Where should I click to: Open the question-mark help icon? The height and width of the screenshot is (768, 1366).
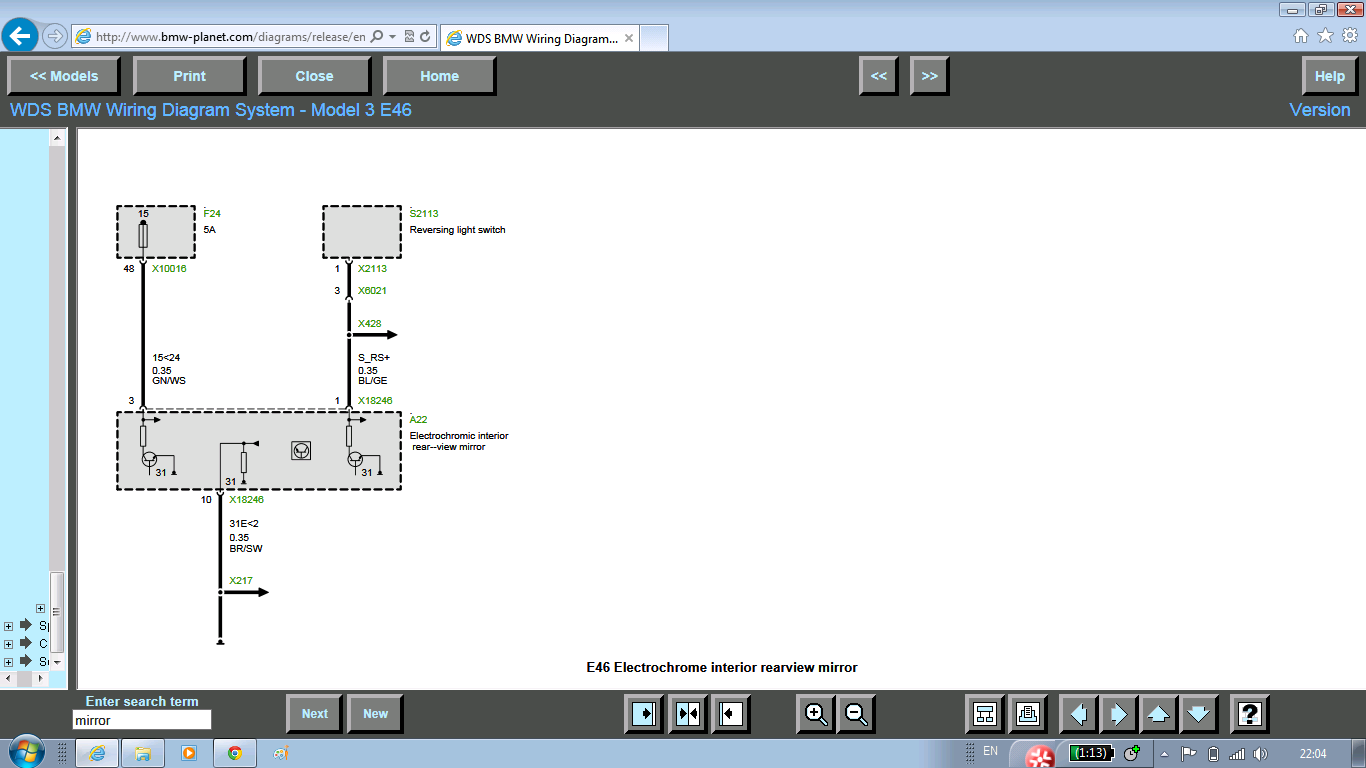pos(1249,714)
